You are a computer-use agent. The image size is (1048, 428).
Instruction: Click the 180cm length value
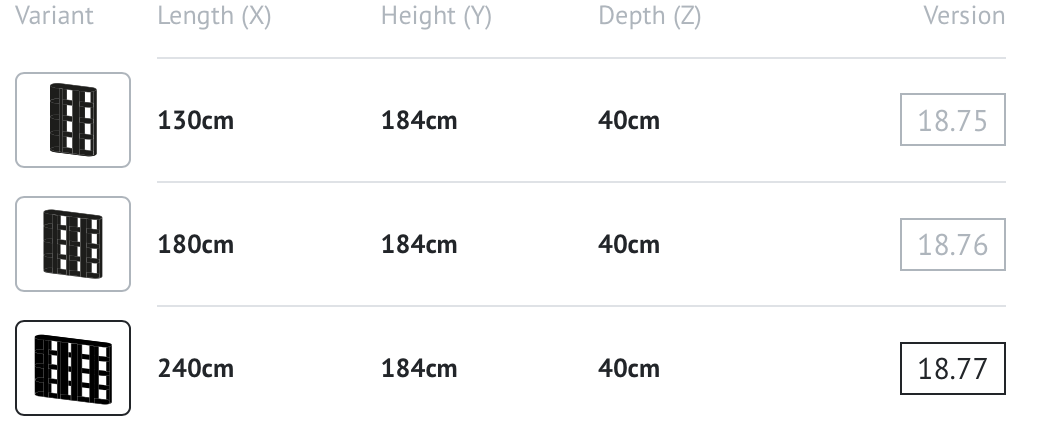pyautogui.click(x=196, y=245)
